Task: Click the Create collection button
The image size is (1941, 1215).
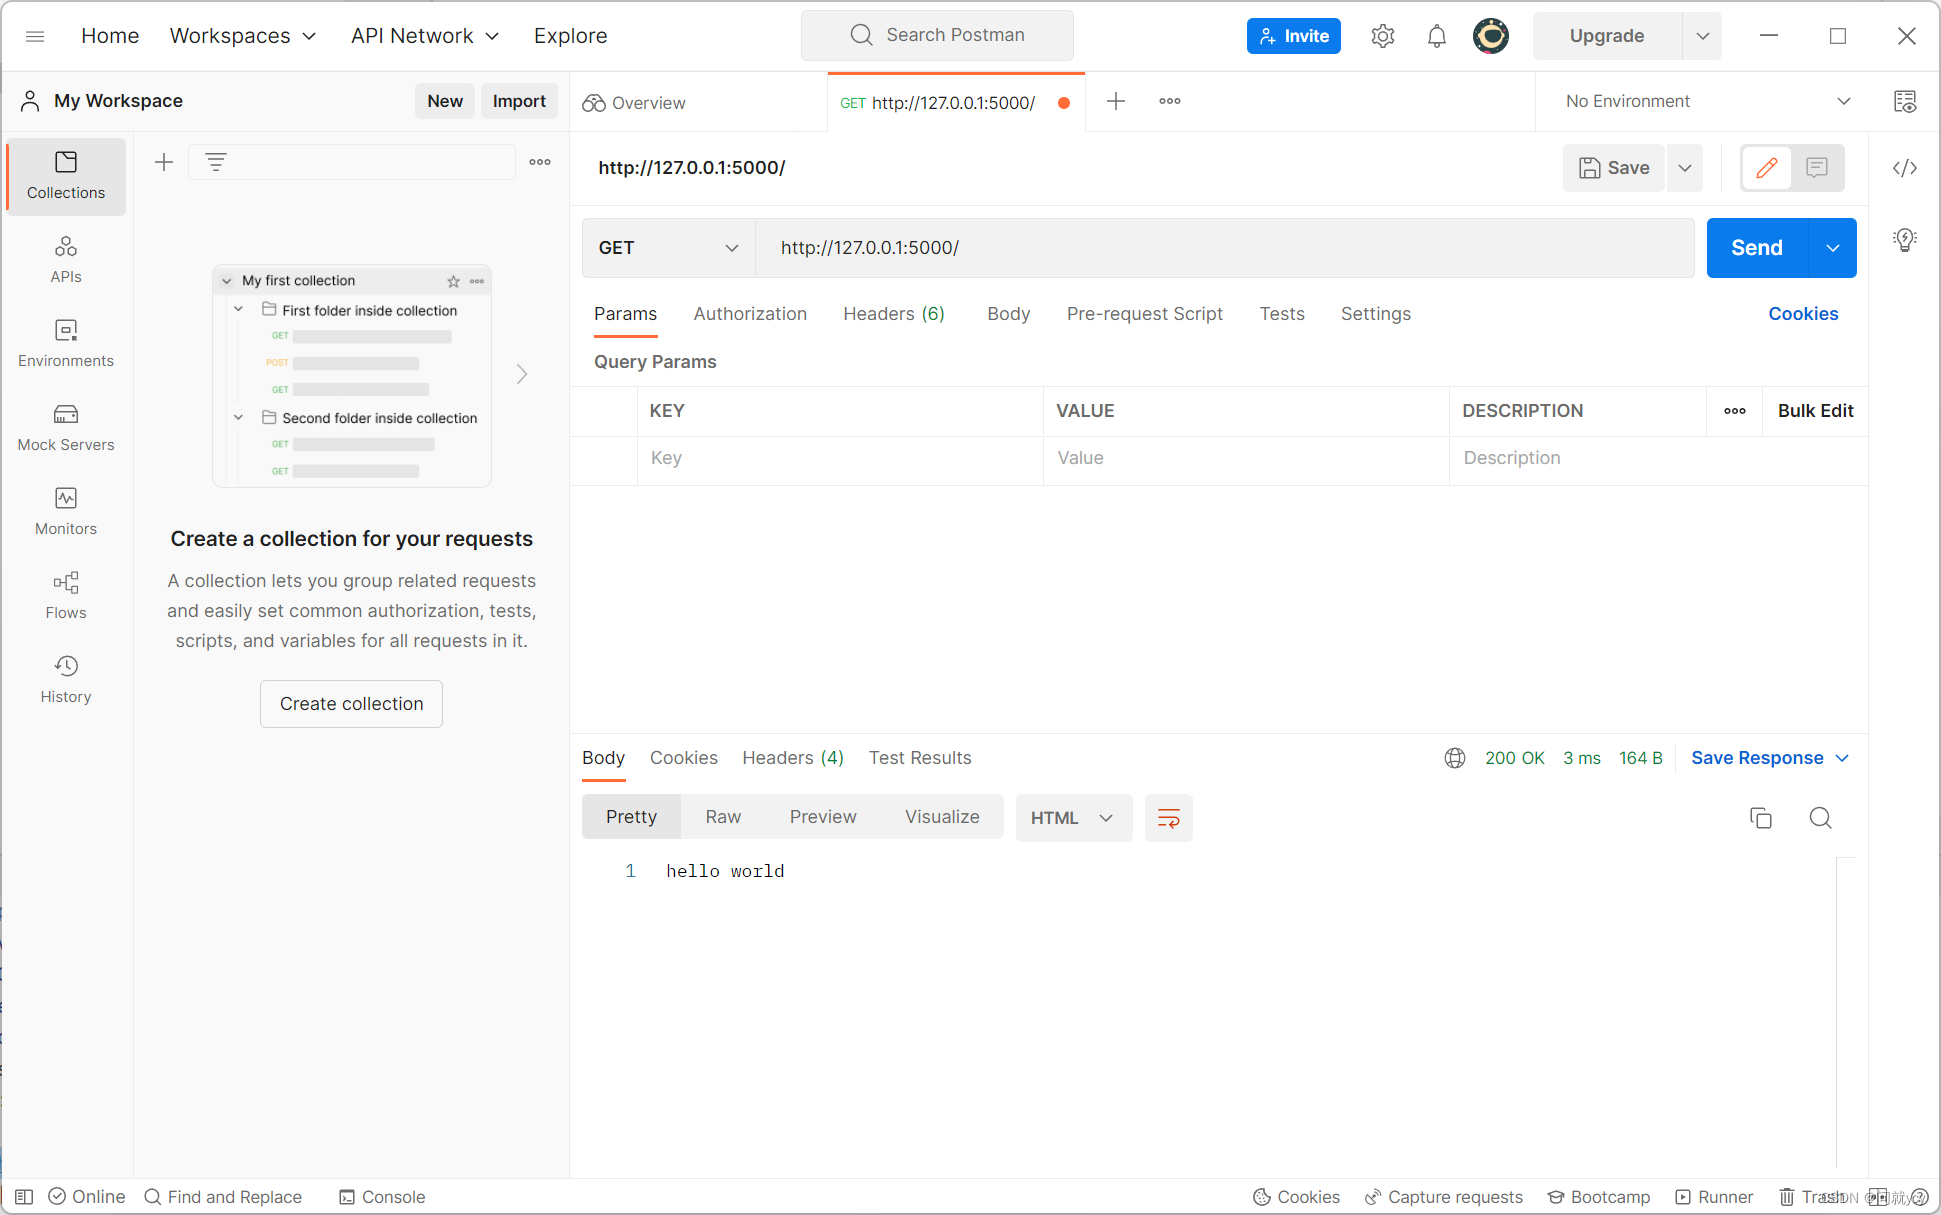Action: point(351,704)
